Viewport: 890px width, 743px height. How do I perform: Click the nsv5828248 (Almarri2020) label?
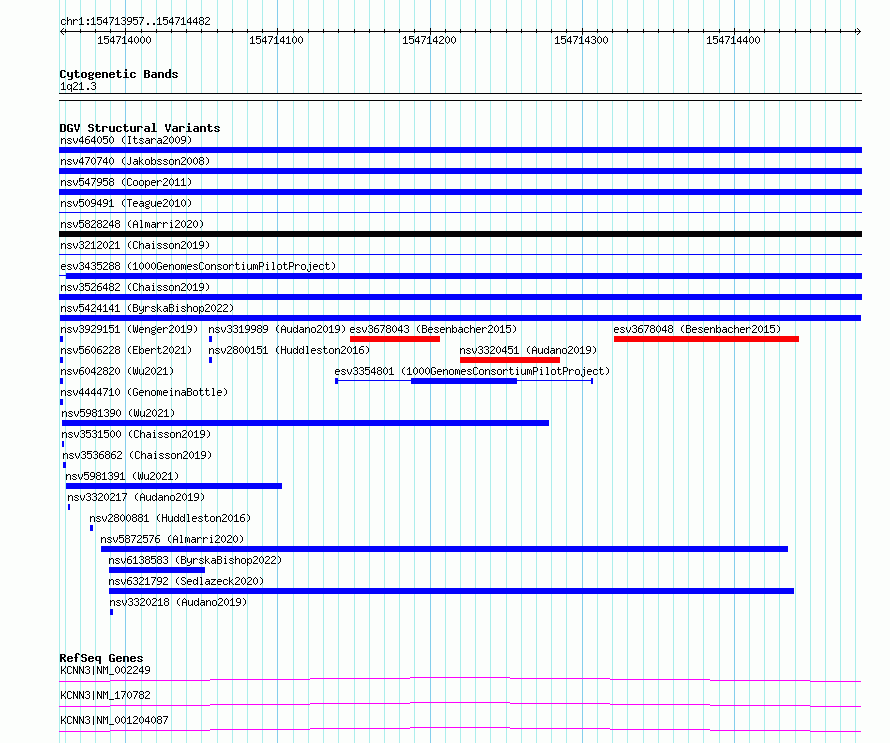coord(132,224)
